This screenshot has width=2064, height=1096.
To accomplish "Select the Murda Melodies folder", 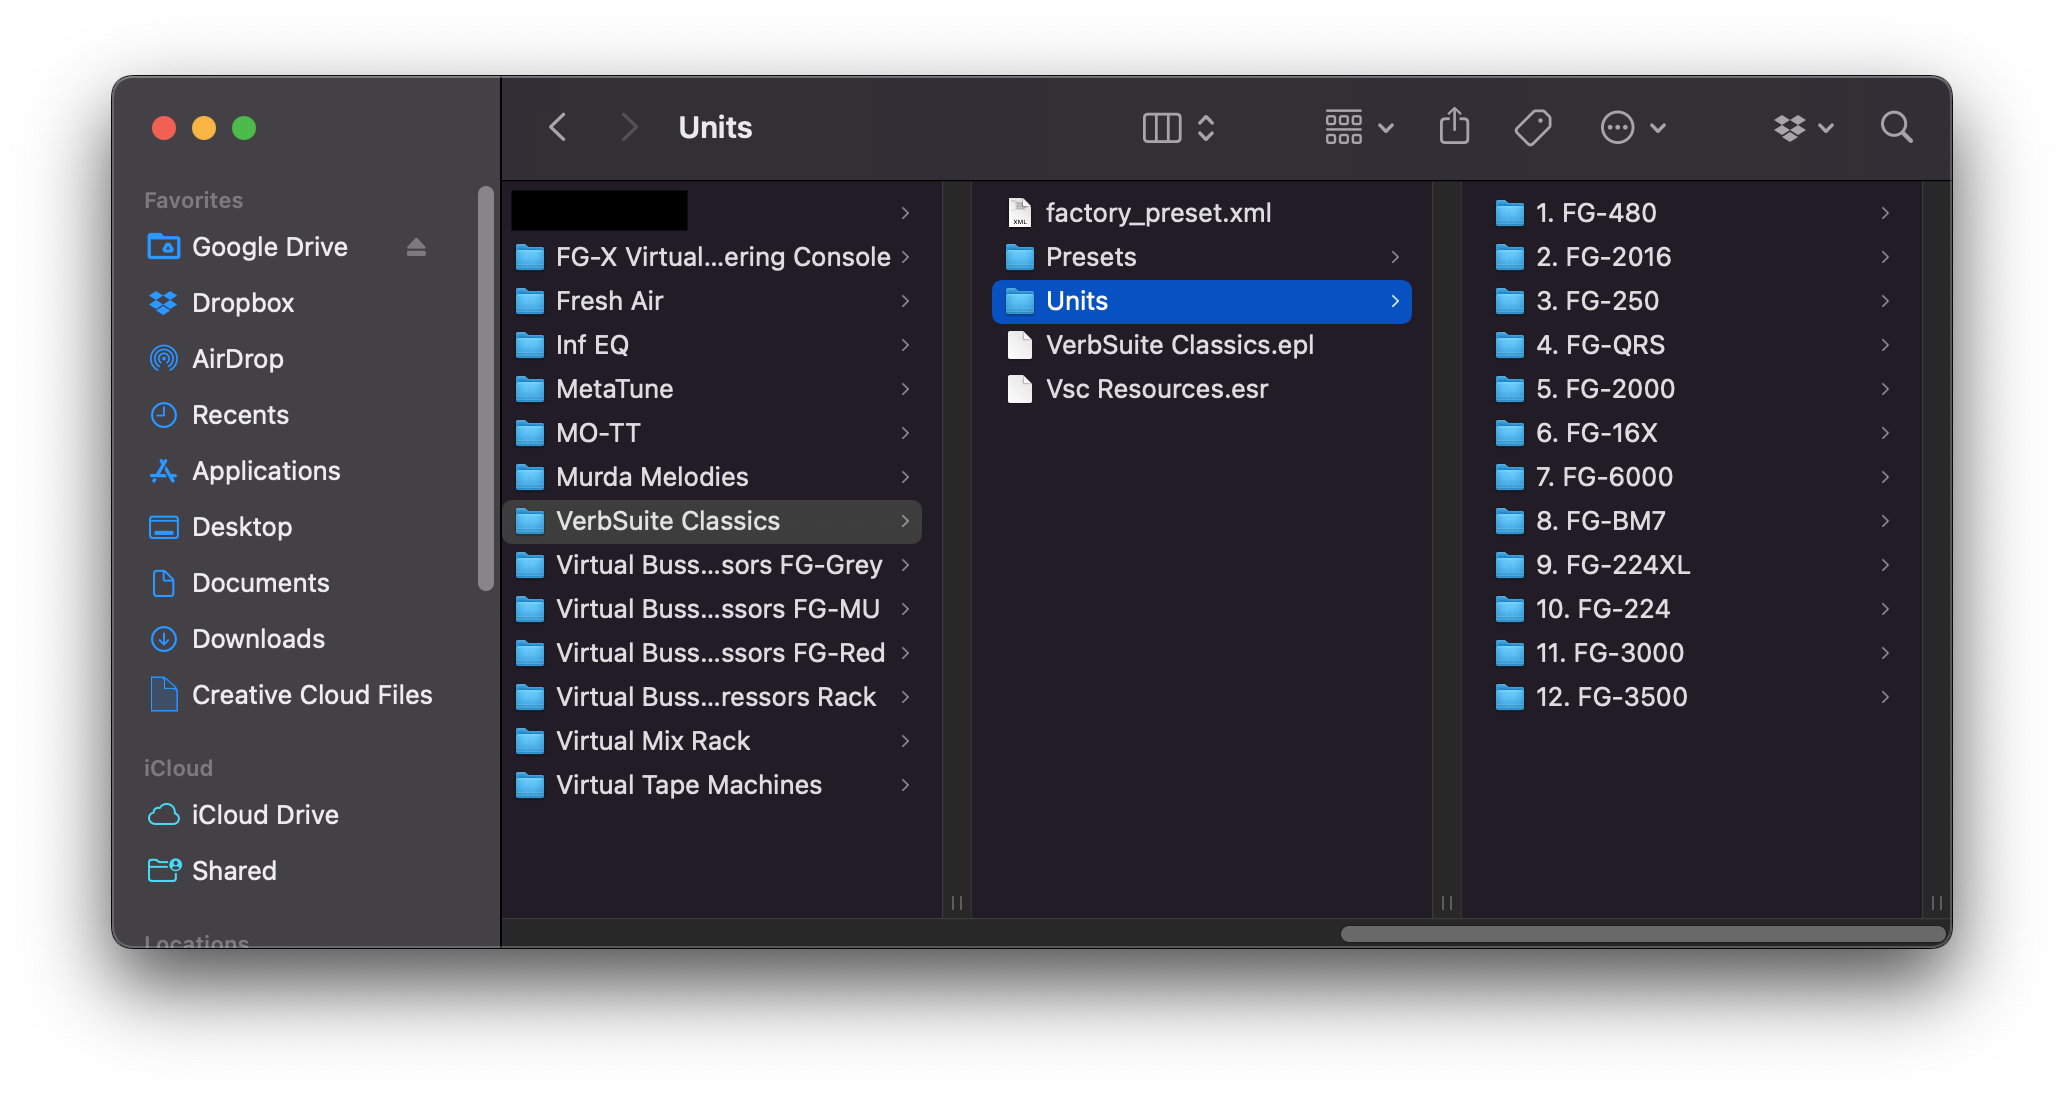I will coord(713,477).
